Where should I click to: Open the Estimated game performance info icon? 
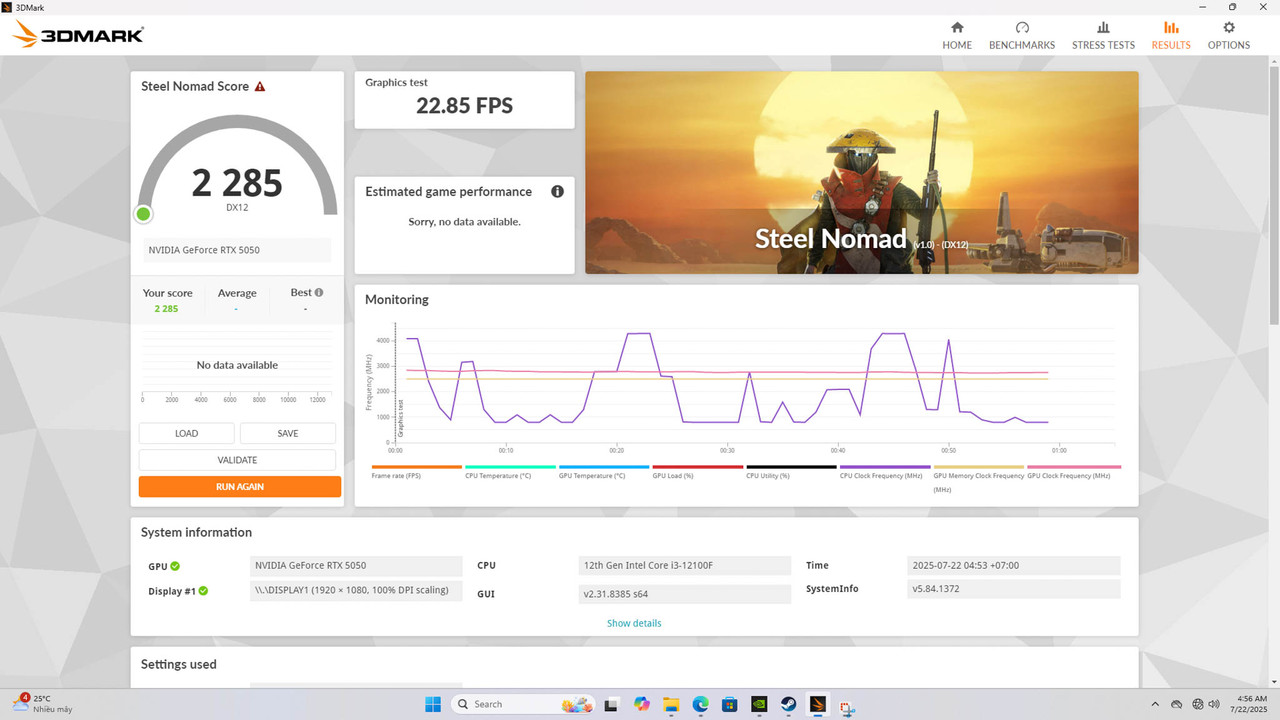click(x=557, y=191)
